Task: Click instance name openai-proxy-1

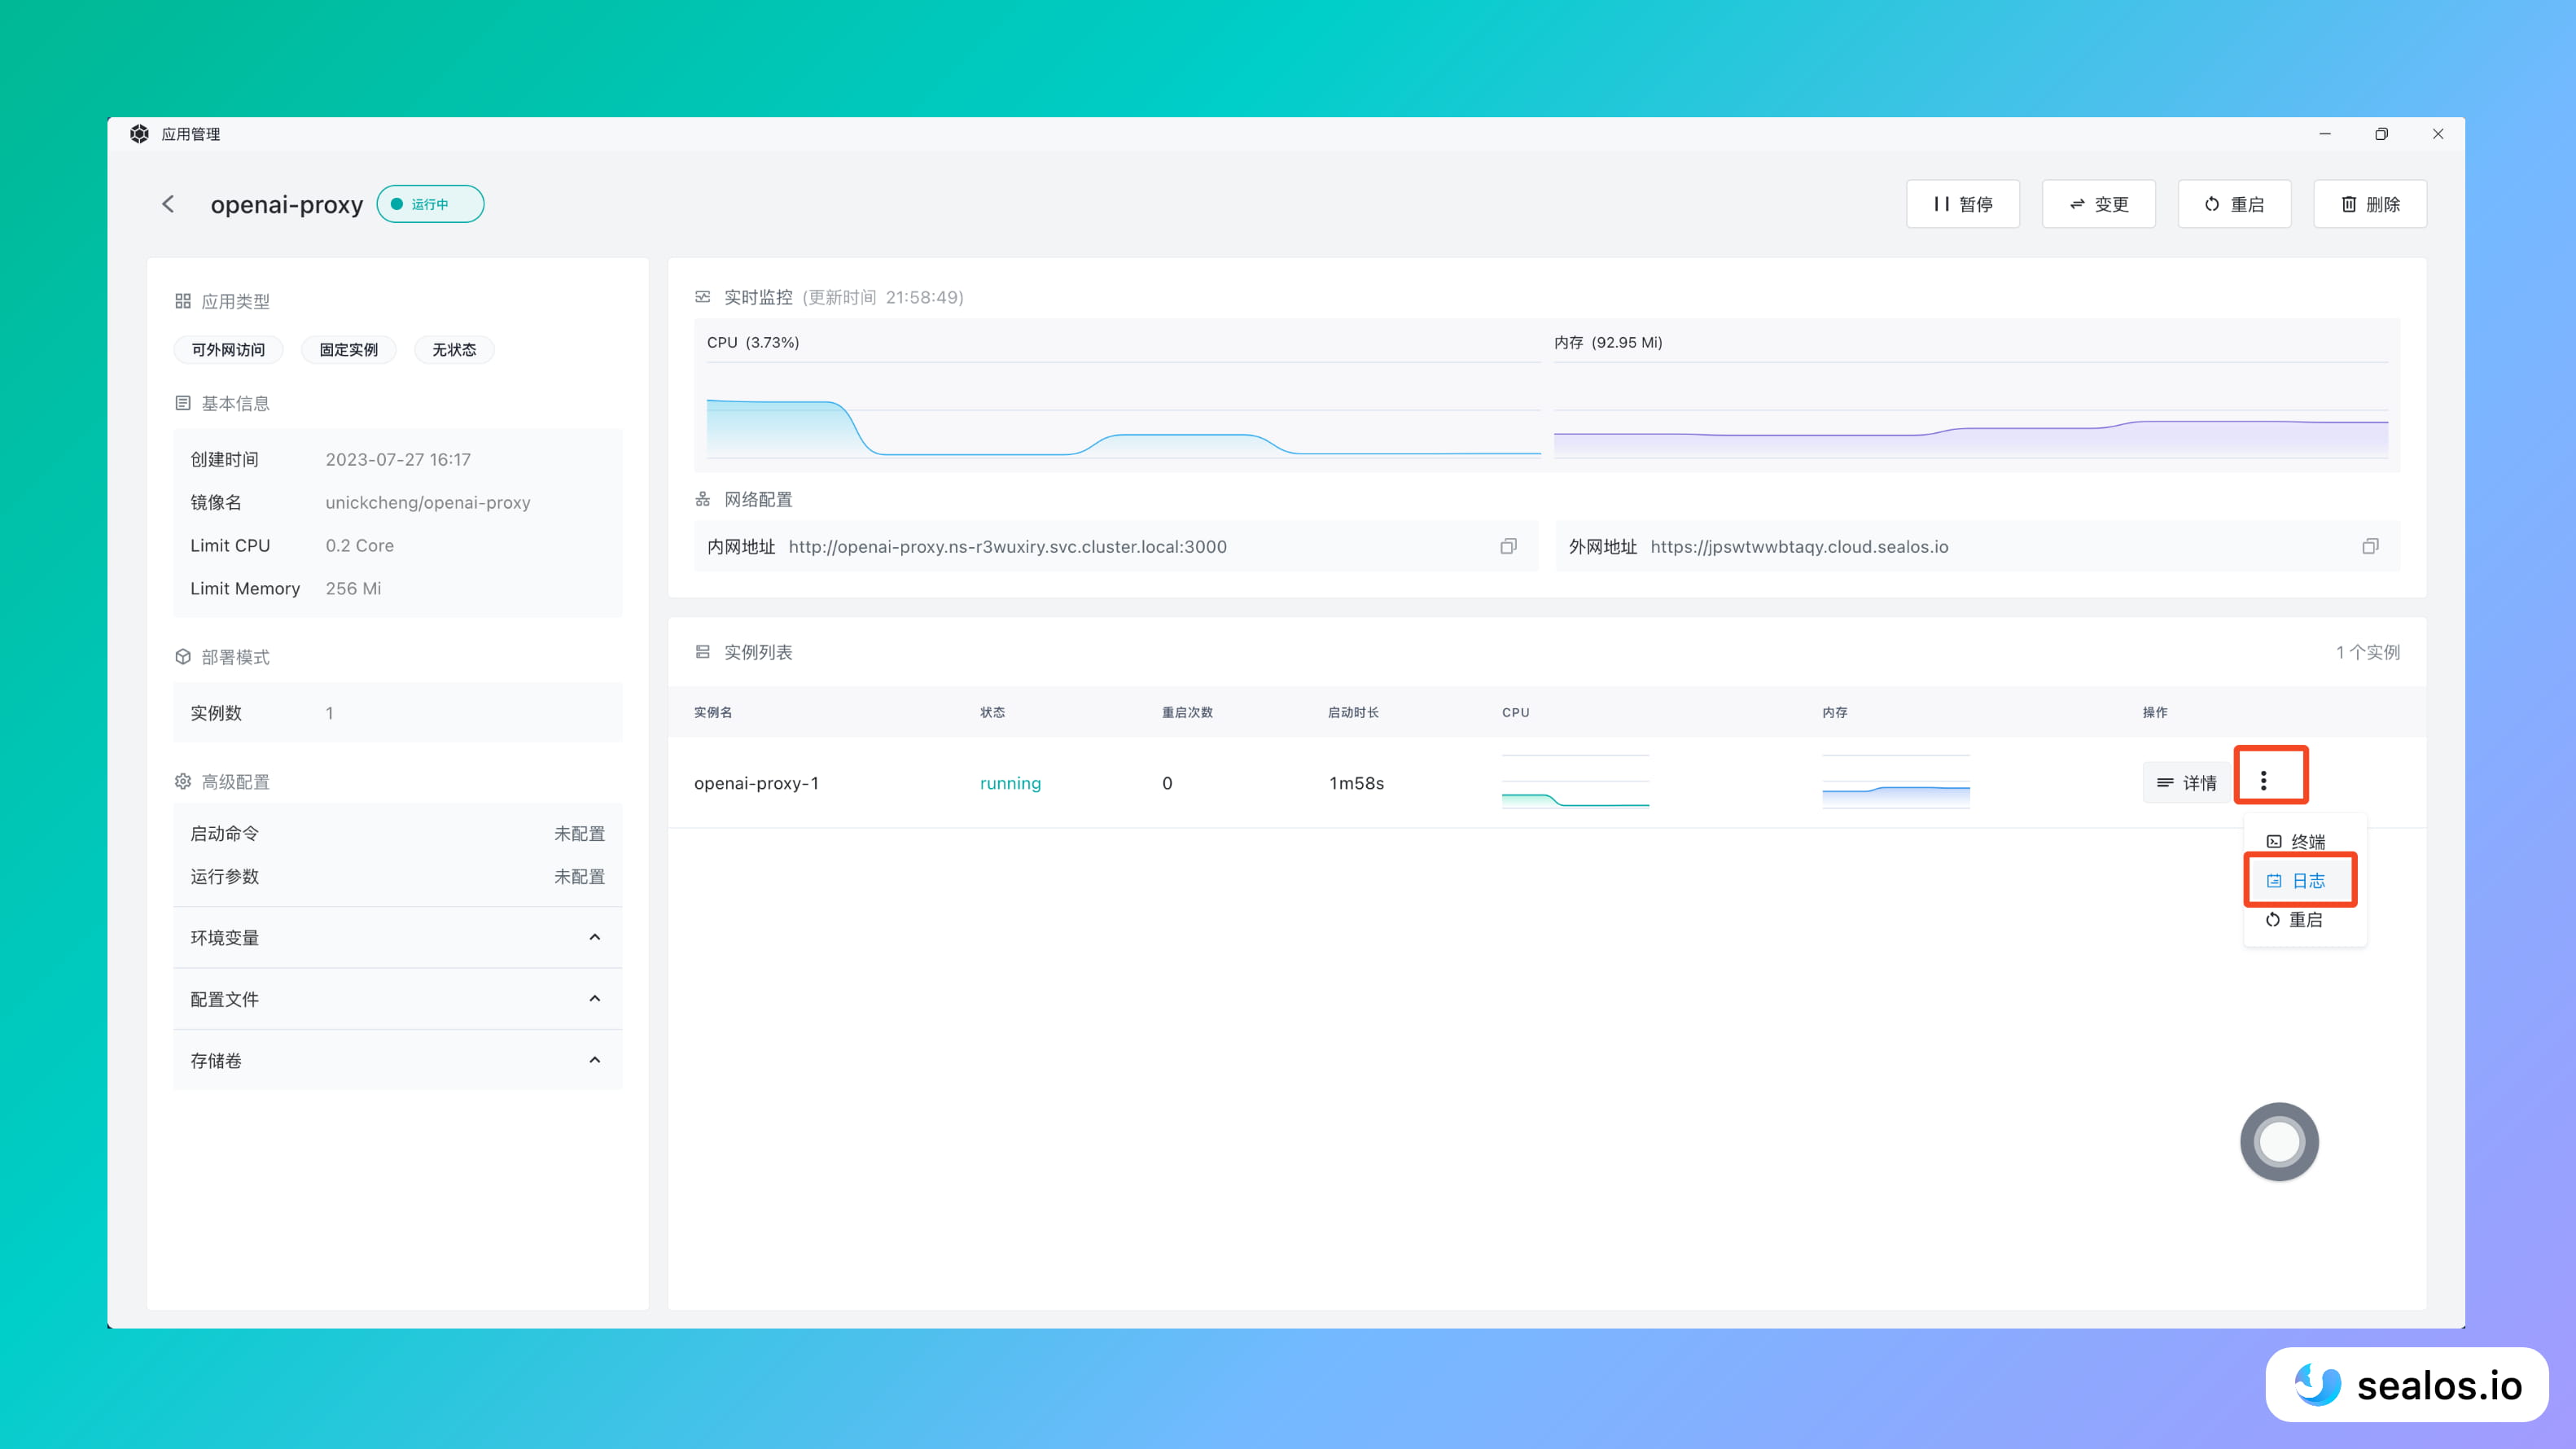Action: coord(756,783)
